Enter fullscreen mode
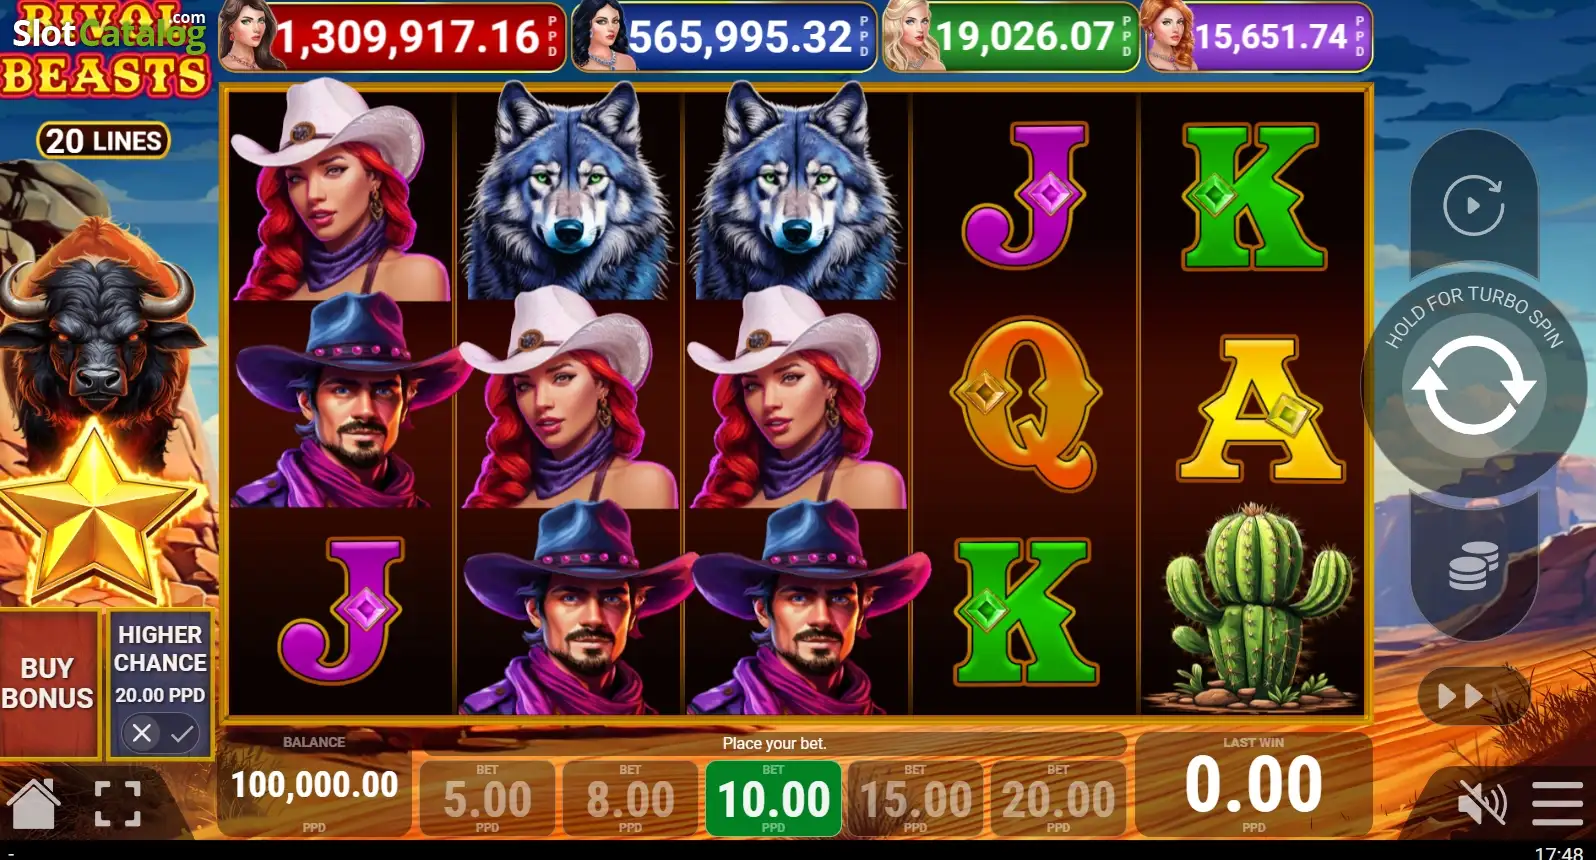This screenshot has width=1596, height=860. [x=117, y=804]
